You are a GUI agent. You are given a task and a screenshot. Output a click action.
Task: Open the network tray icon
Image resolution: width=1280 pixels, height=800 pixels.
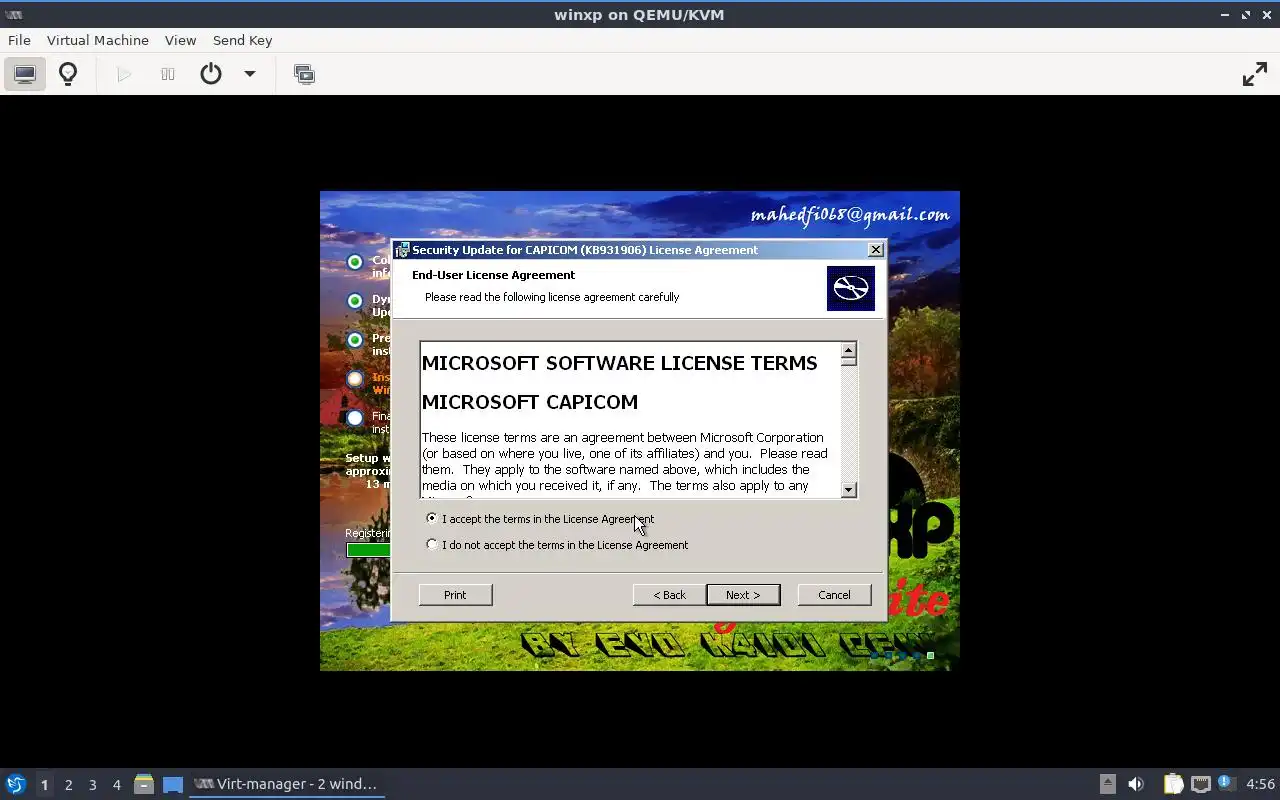pos(1201,784)
